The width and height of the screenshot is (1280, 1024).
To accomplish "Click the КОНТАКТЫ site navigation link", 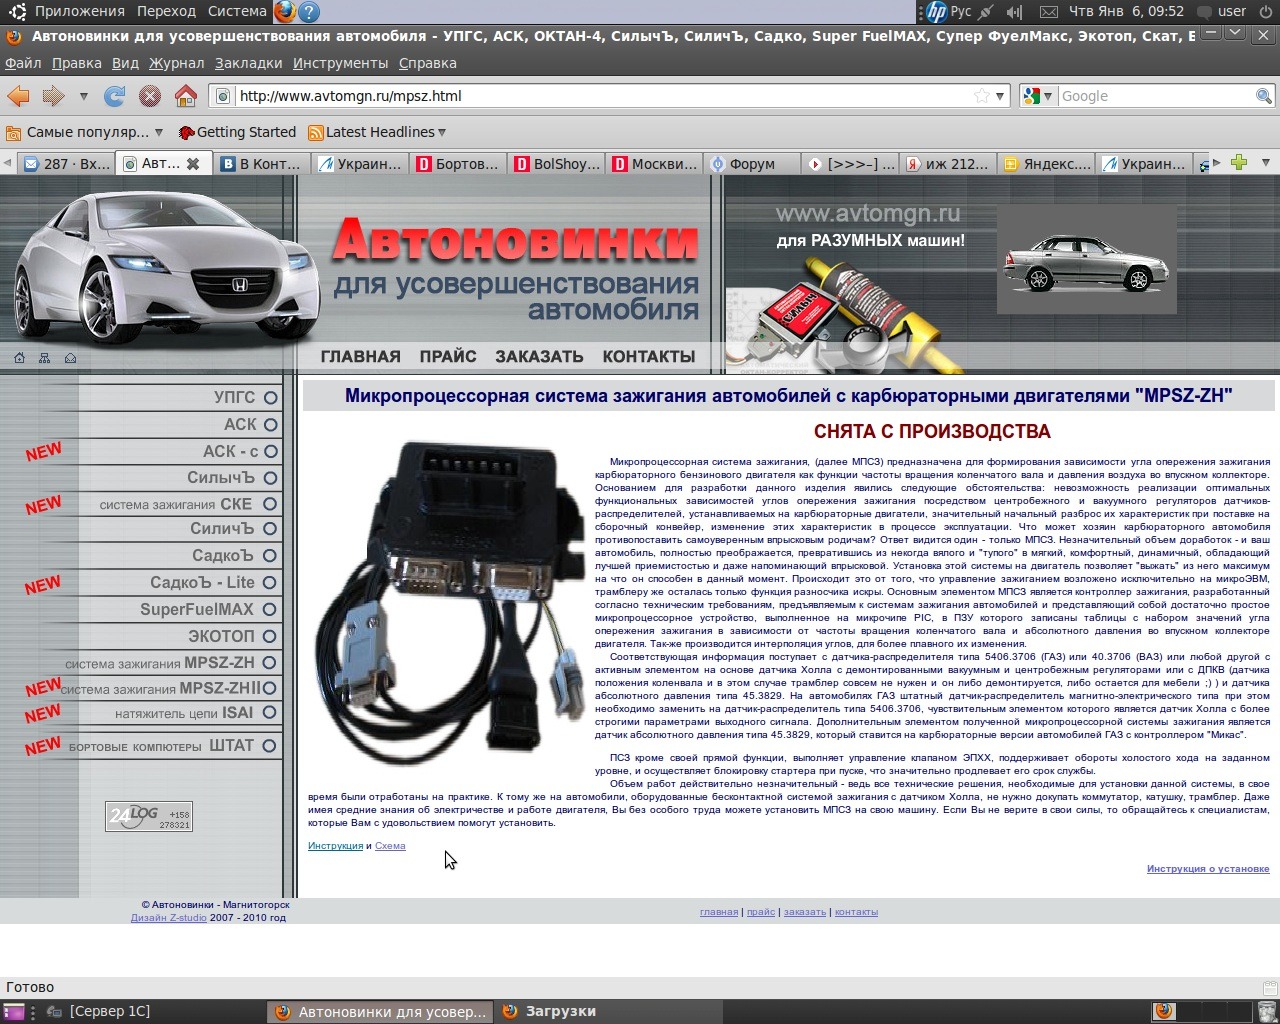I will point(649,357).
